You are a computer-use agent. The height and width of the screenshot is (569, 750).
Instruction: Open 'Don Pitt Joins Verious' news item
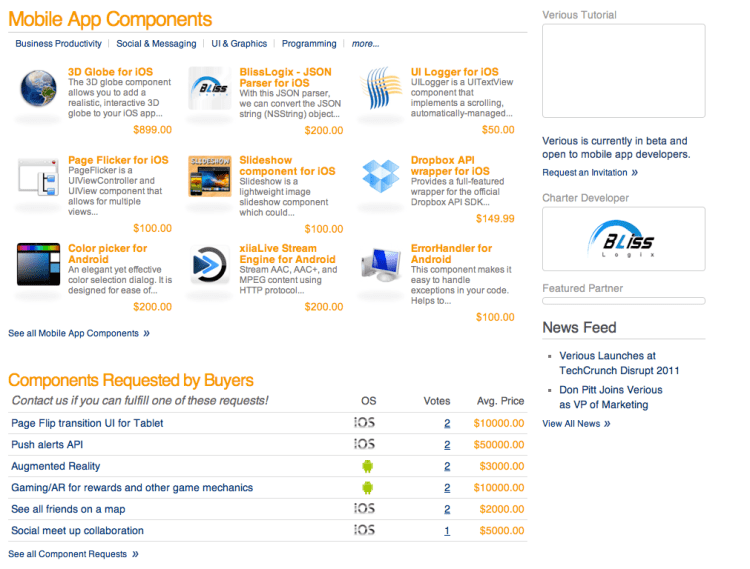click(x=611, y=397)
